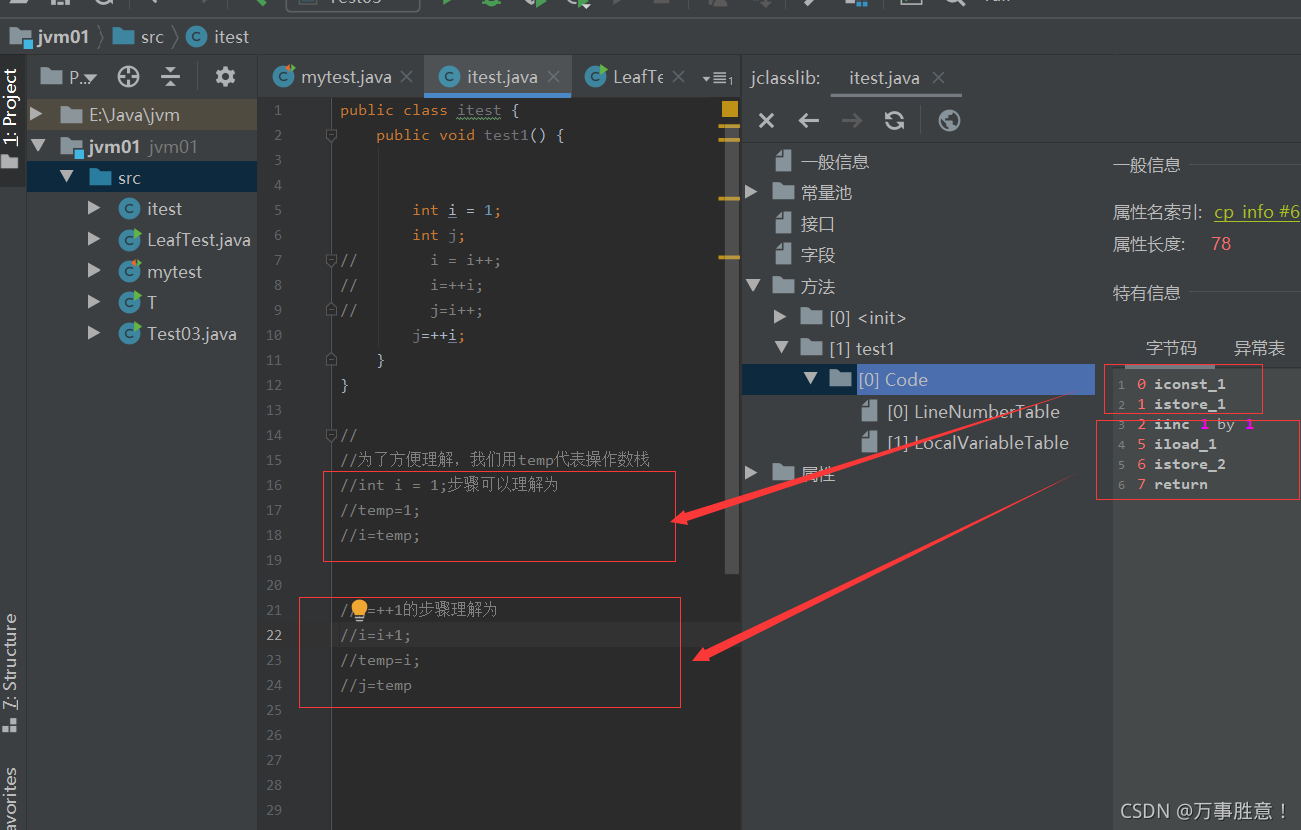Open the 字节码 tab

tap(1171, 348)
